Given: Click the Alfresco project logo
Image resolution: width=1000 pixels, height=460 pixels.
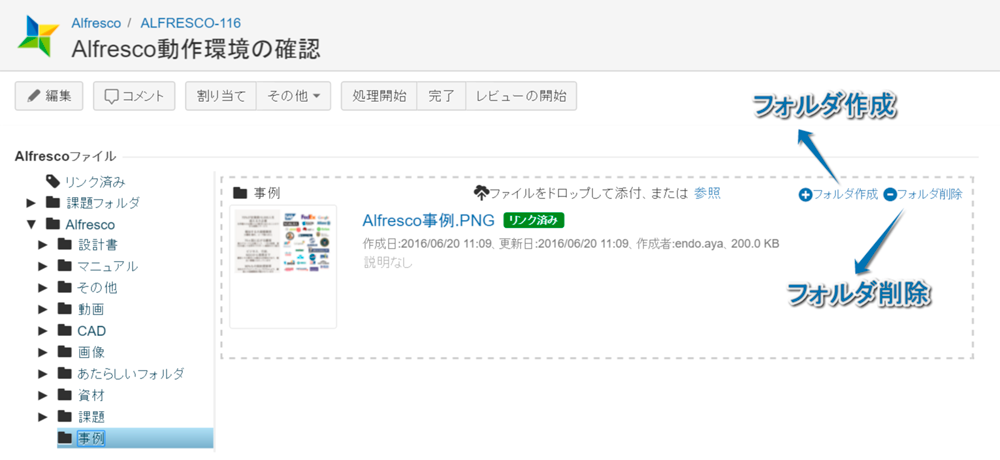Looking at the screenshot, I should tap(38, 36).
